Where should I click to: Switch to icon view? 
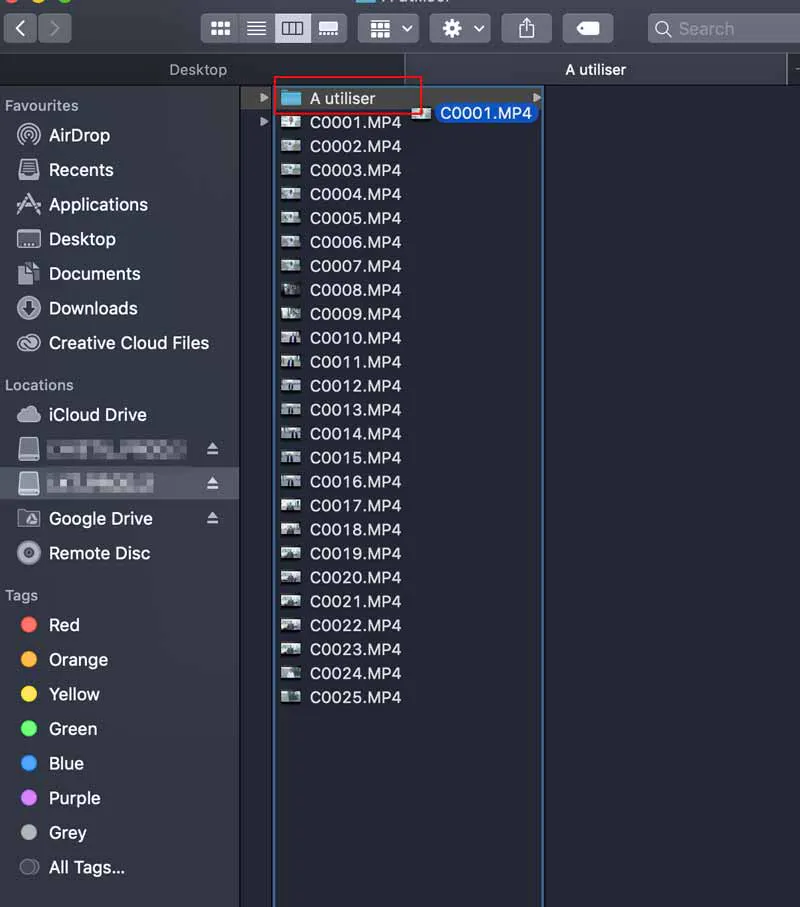tap(220, 28)
